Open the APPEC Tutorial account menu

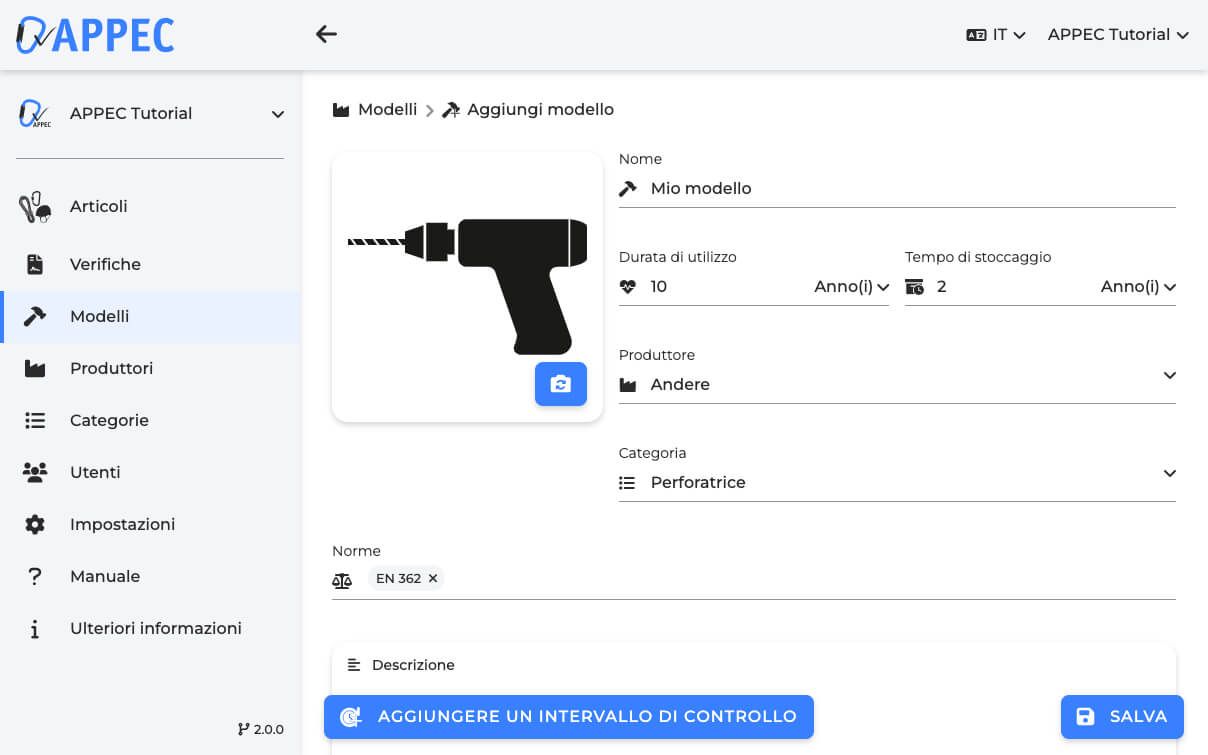(x=1117, y=35)
